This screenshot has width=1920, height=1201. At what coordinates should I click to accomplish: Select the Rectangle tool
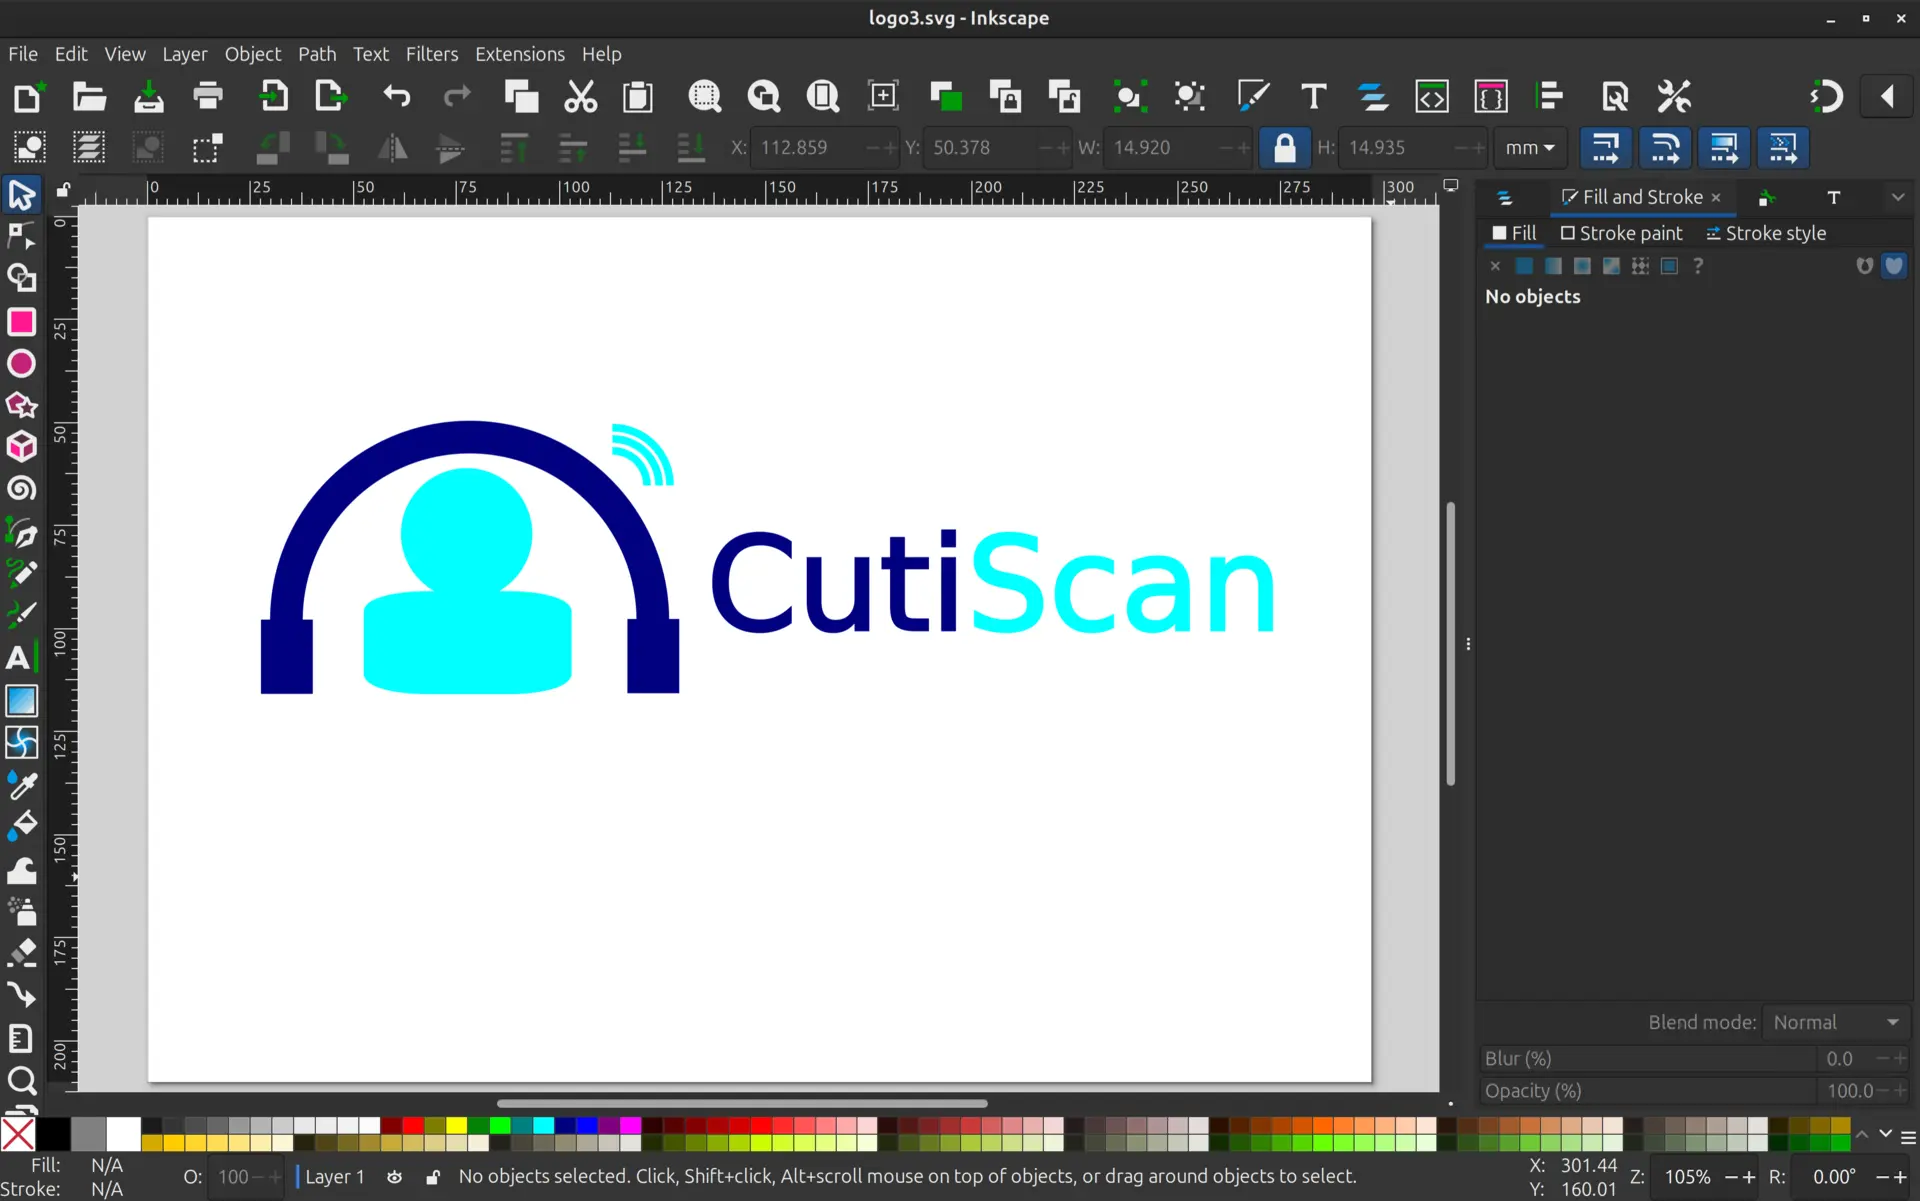[21, 322]
